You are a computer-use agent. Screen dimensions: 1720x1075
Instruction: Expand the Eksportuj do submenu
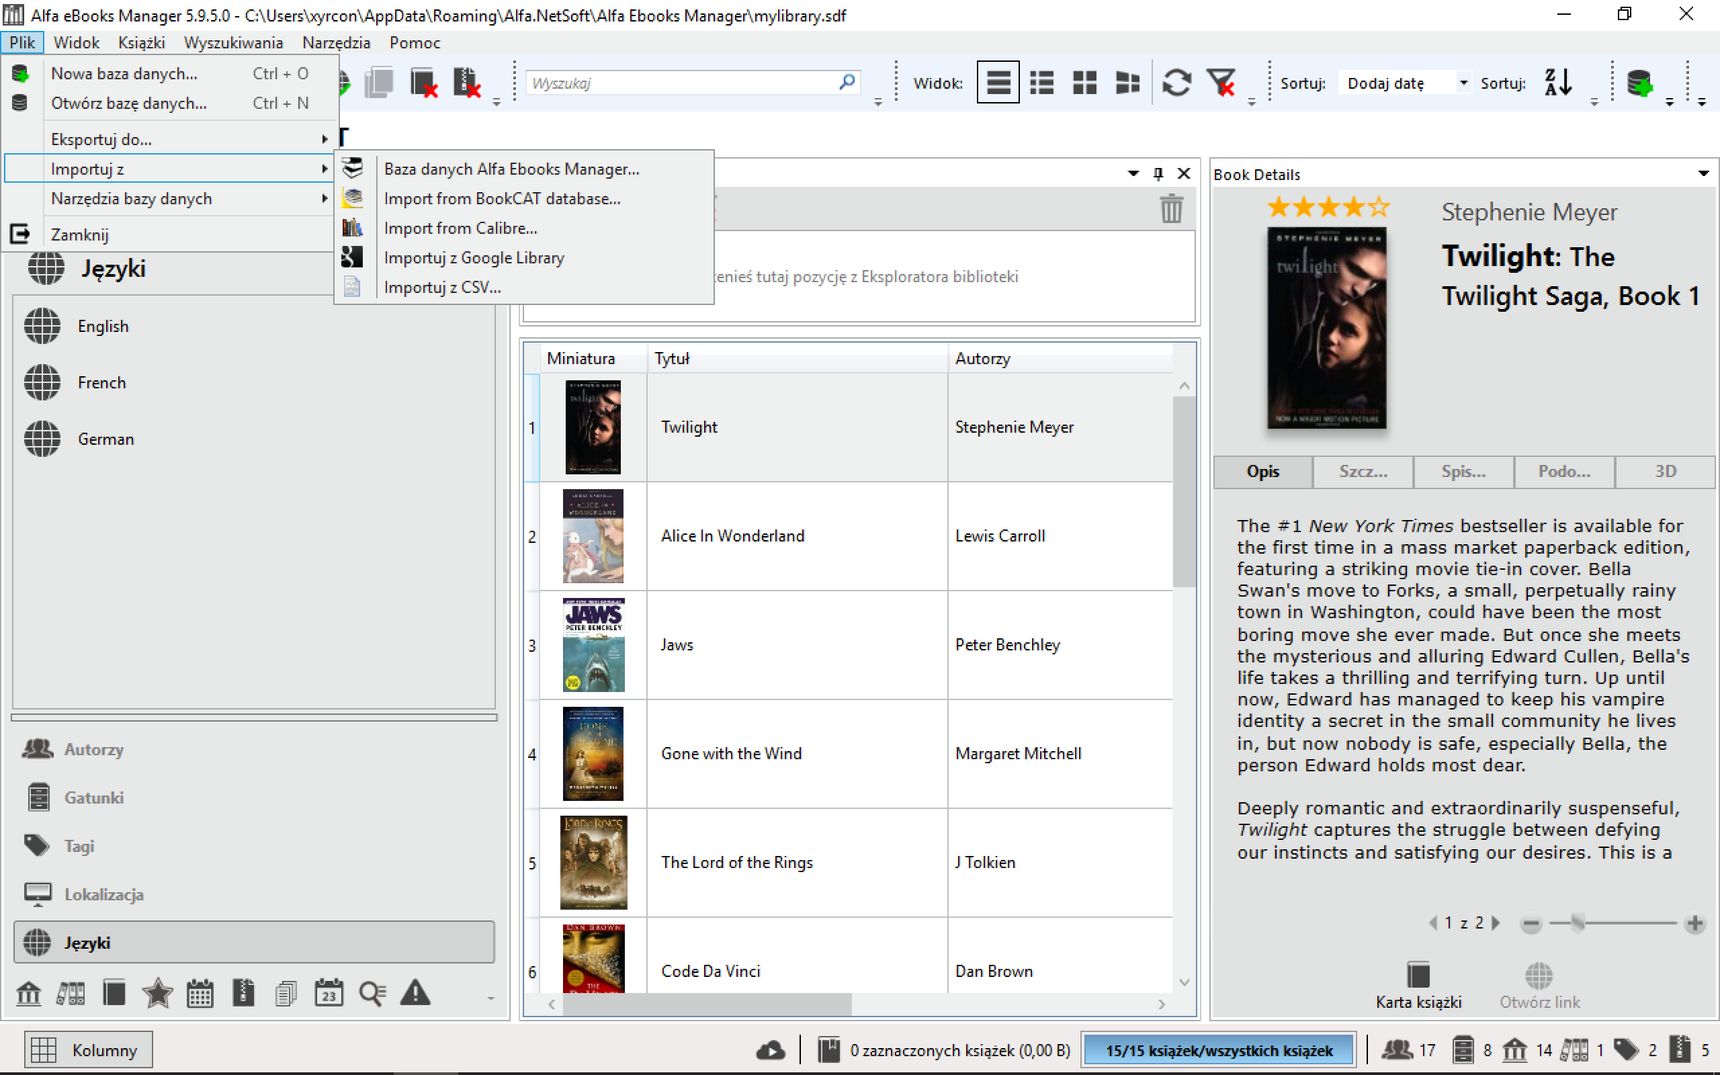[x=168, y=139]
